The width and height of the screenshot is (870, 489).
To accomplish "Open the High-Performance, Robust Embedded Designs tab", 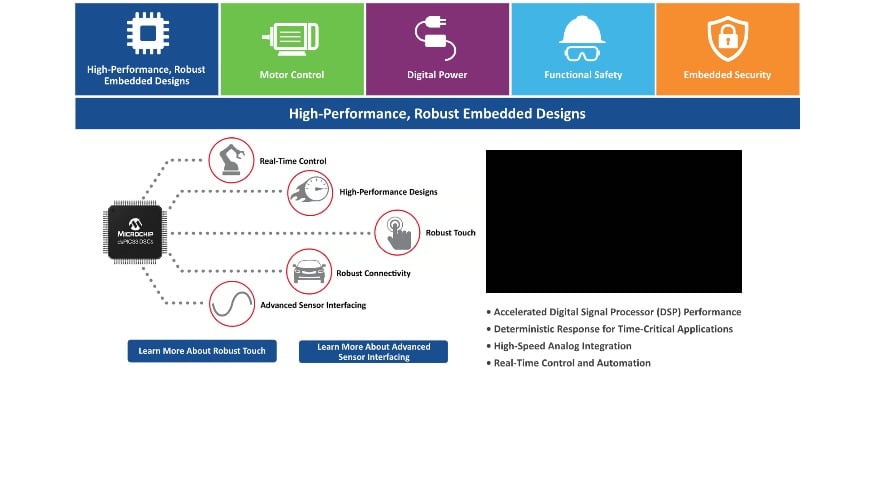I will pos(147,75).
